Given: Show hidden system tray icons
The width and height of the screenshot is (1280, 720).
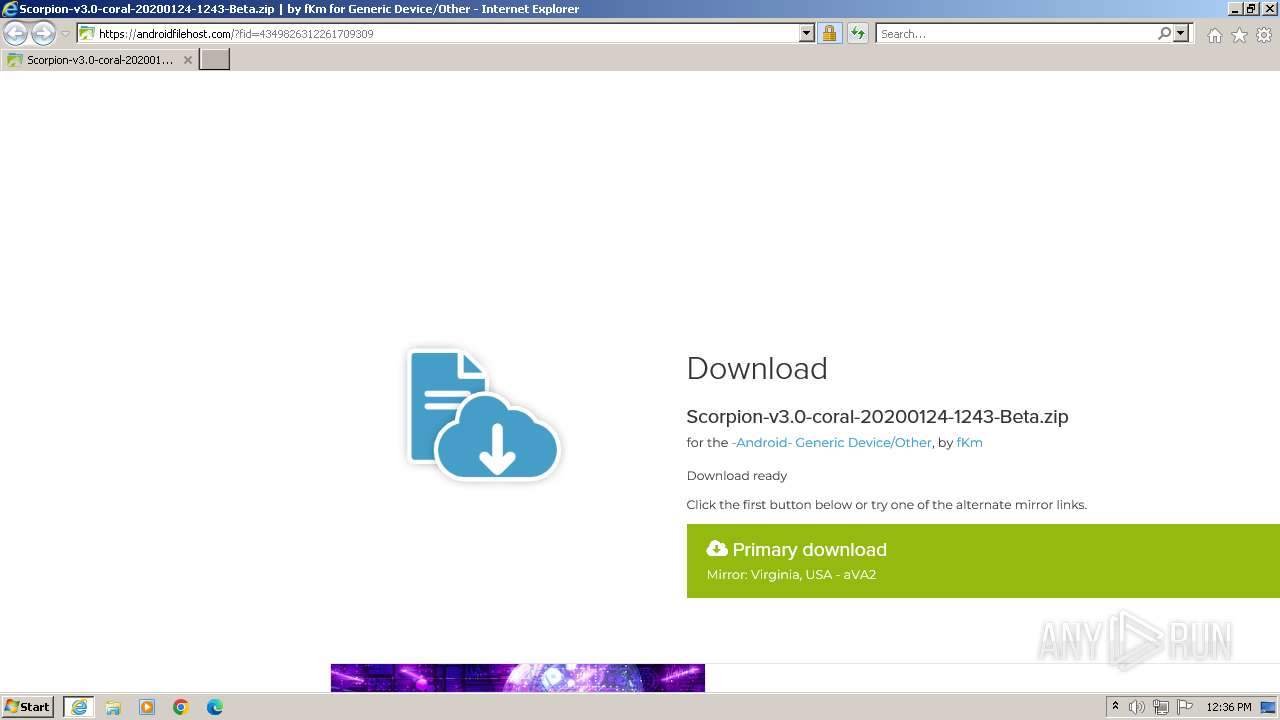Looking at the screenshot, I should (1115, 707).
